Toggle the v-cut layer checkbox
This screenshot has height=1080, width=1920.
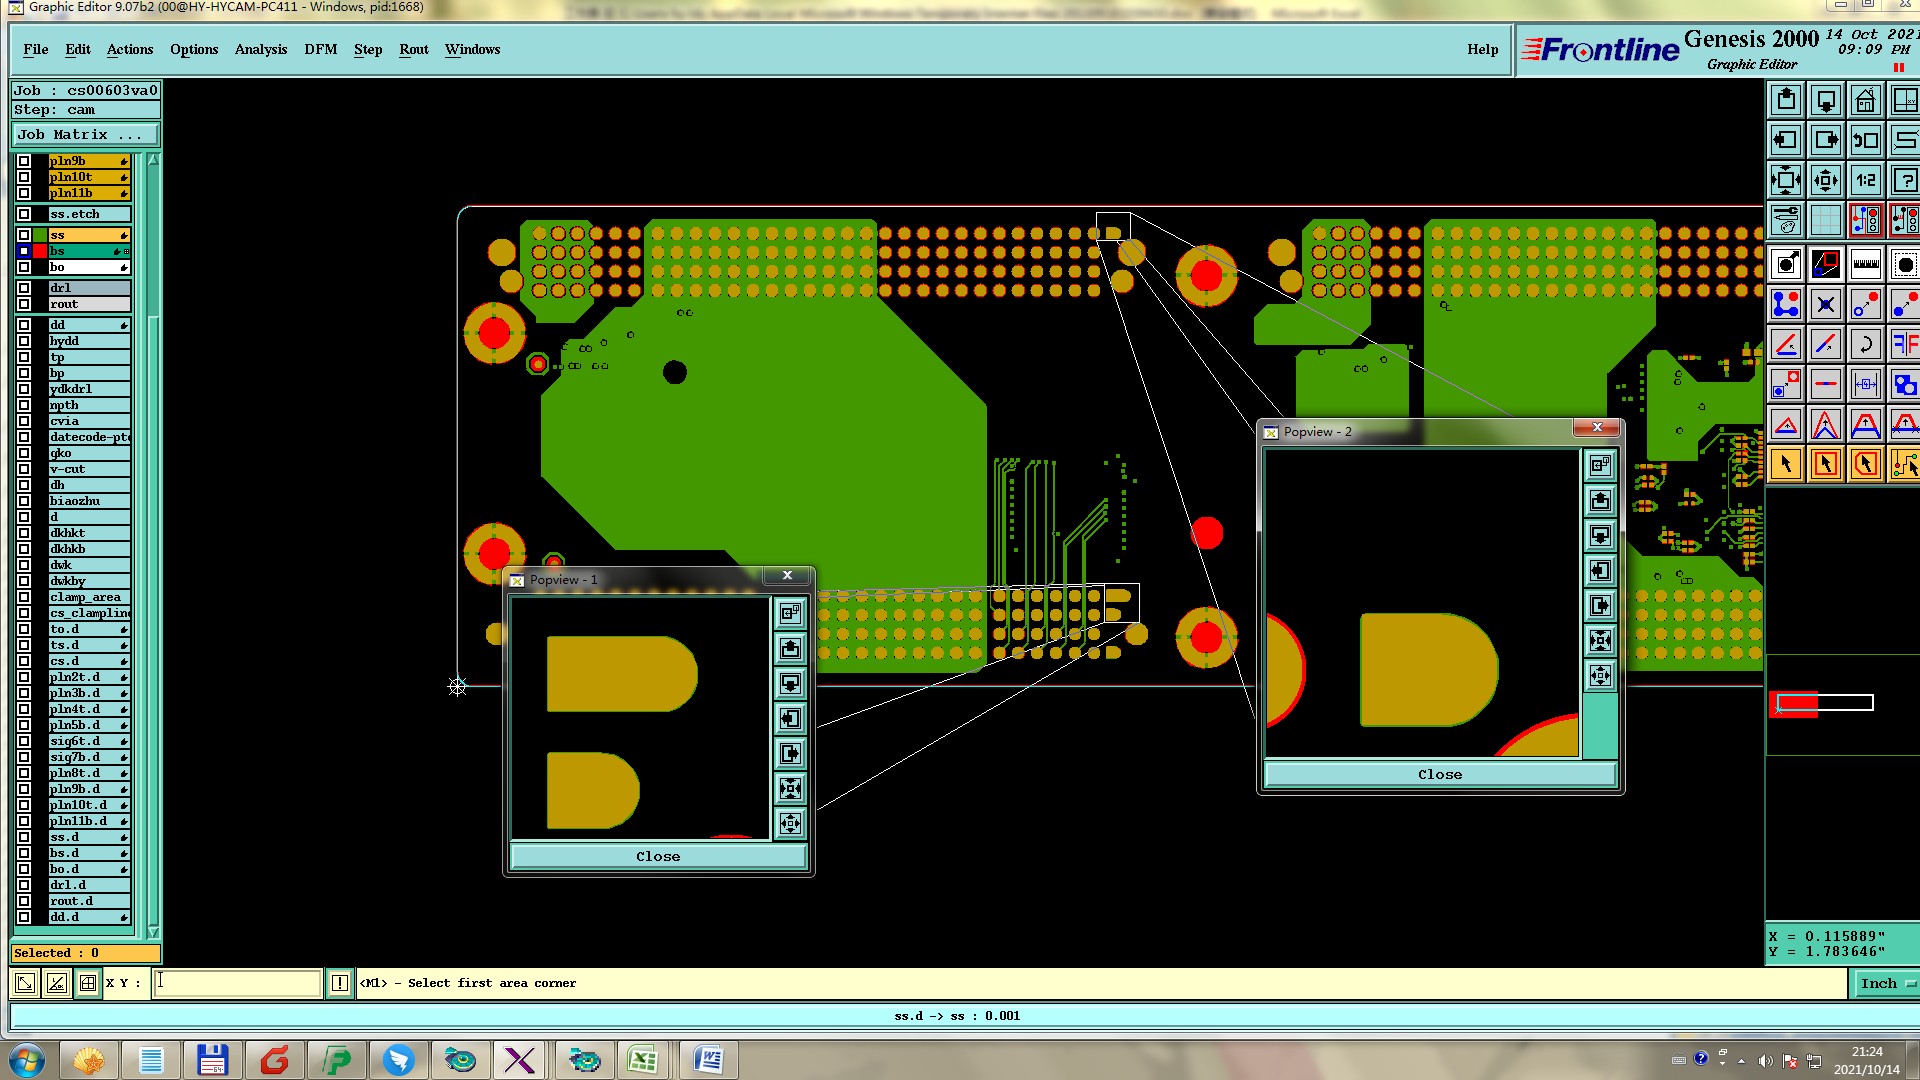click(24, 469)
